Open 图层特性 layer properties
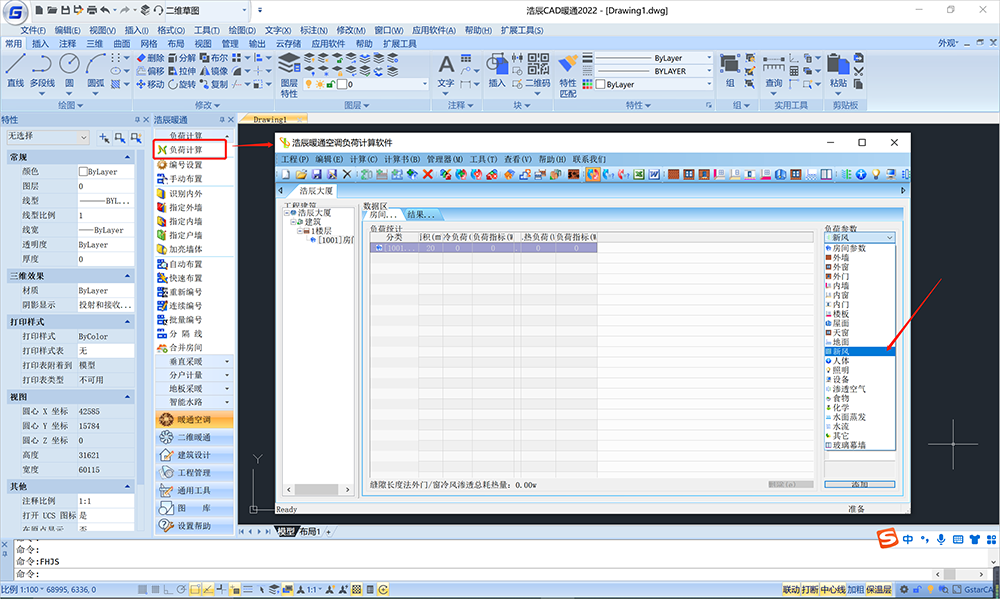This screenshot has width=1000, height=599. pyautogui.click(x=289, y=75)
